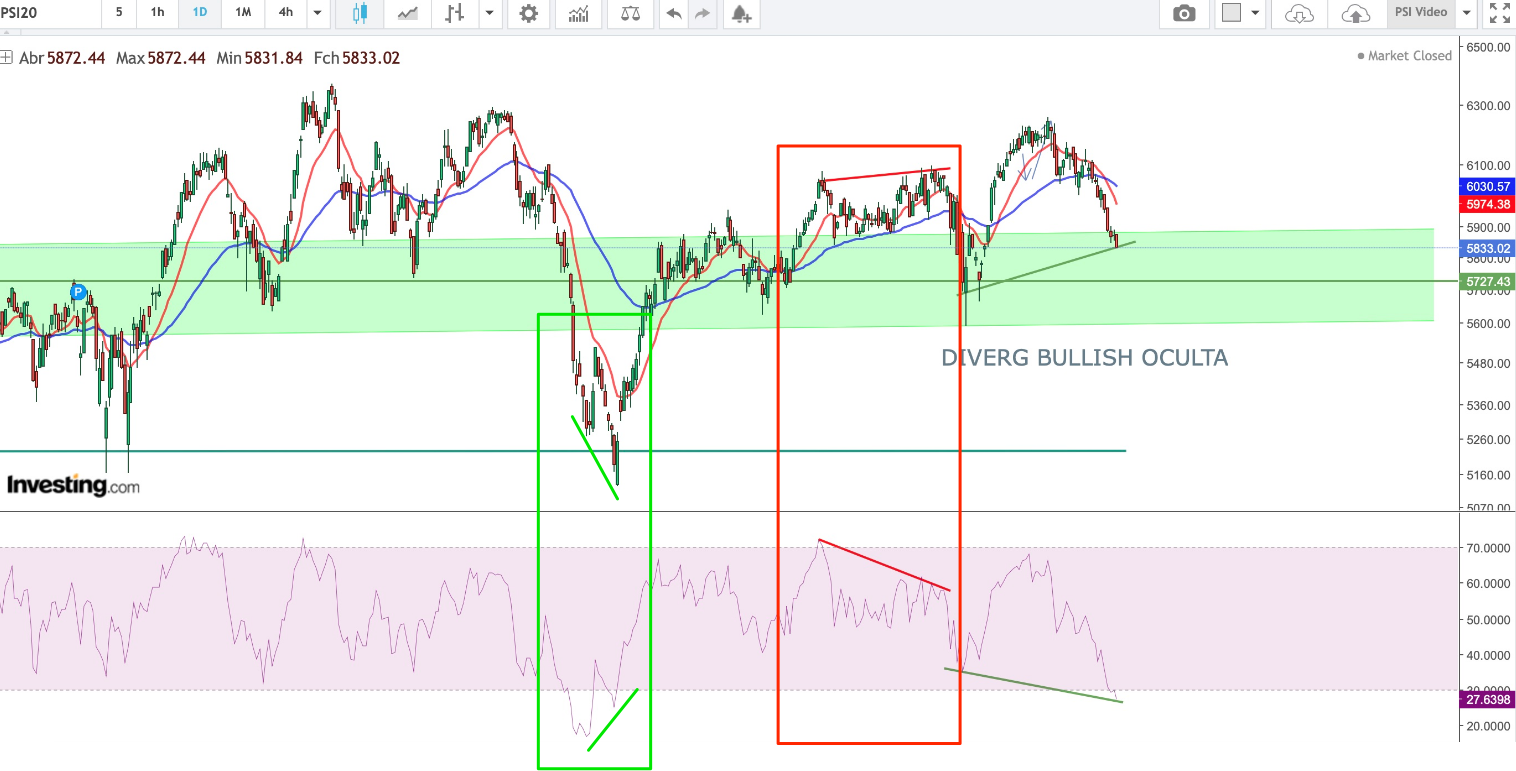Save chart layout to cloud
This screenshot has height=771, width=1516.
[1355, 13]
